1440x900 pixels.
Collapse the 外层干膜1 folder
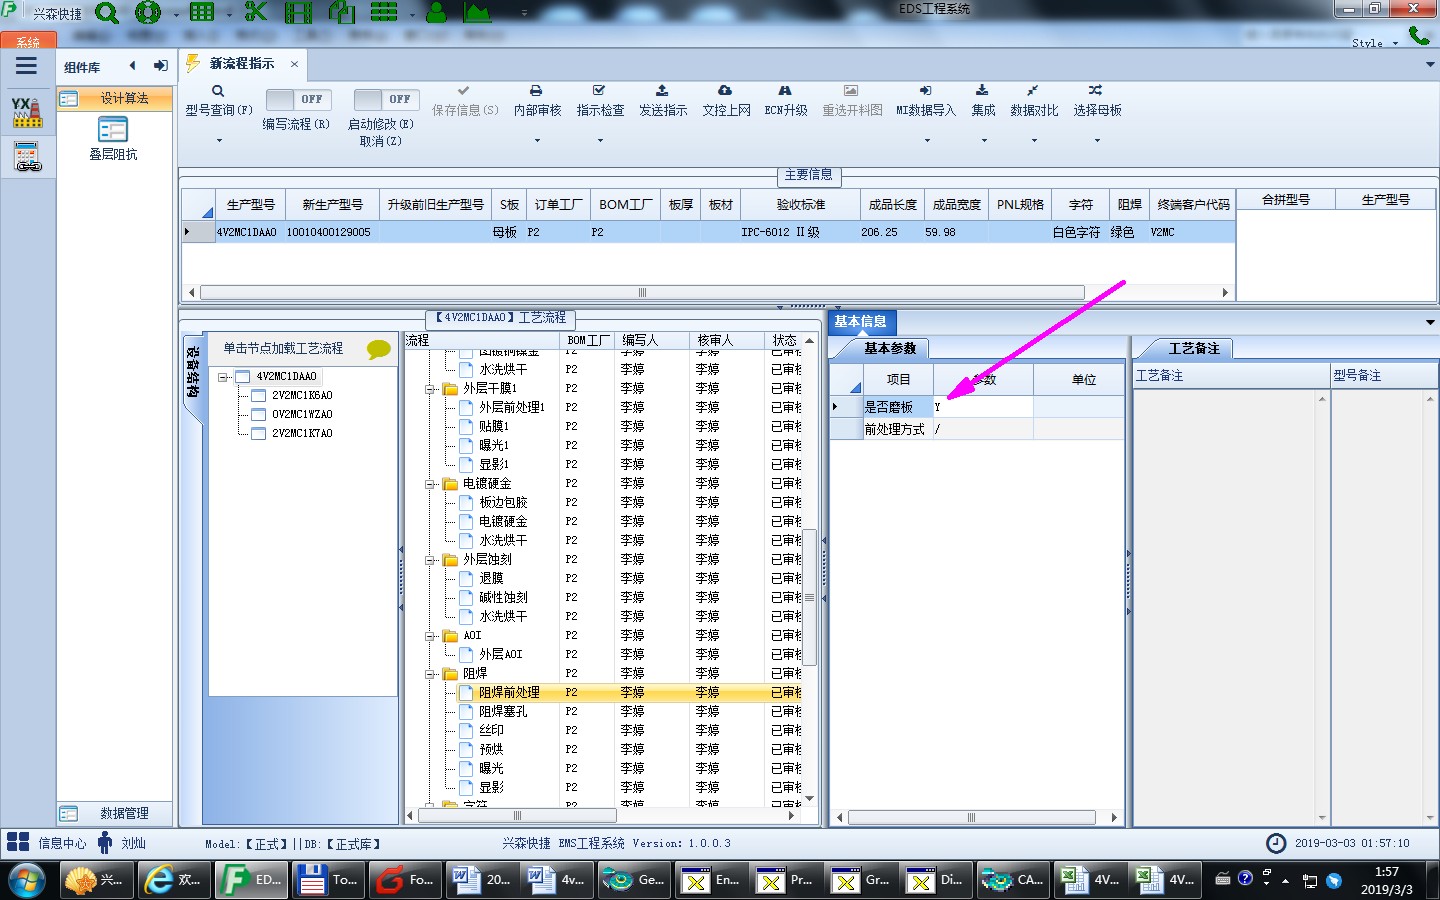[430, 389]
